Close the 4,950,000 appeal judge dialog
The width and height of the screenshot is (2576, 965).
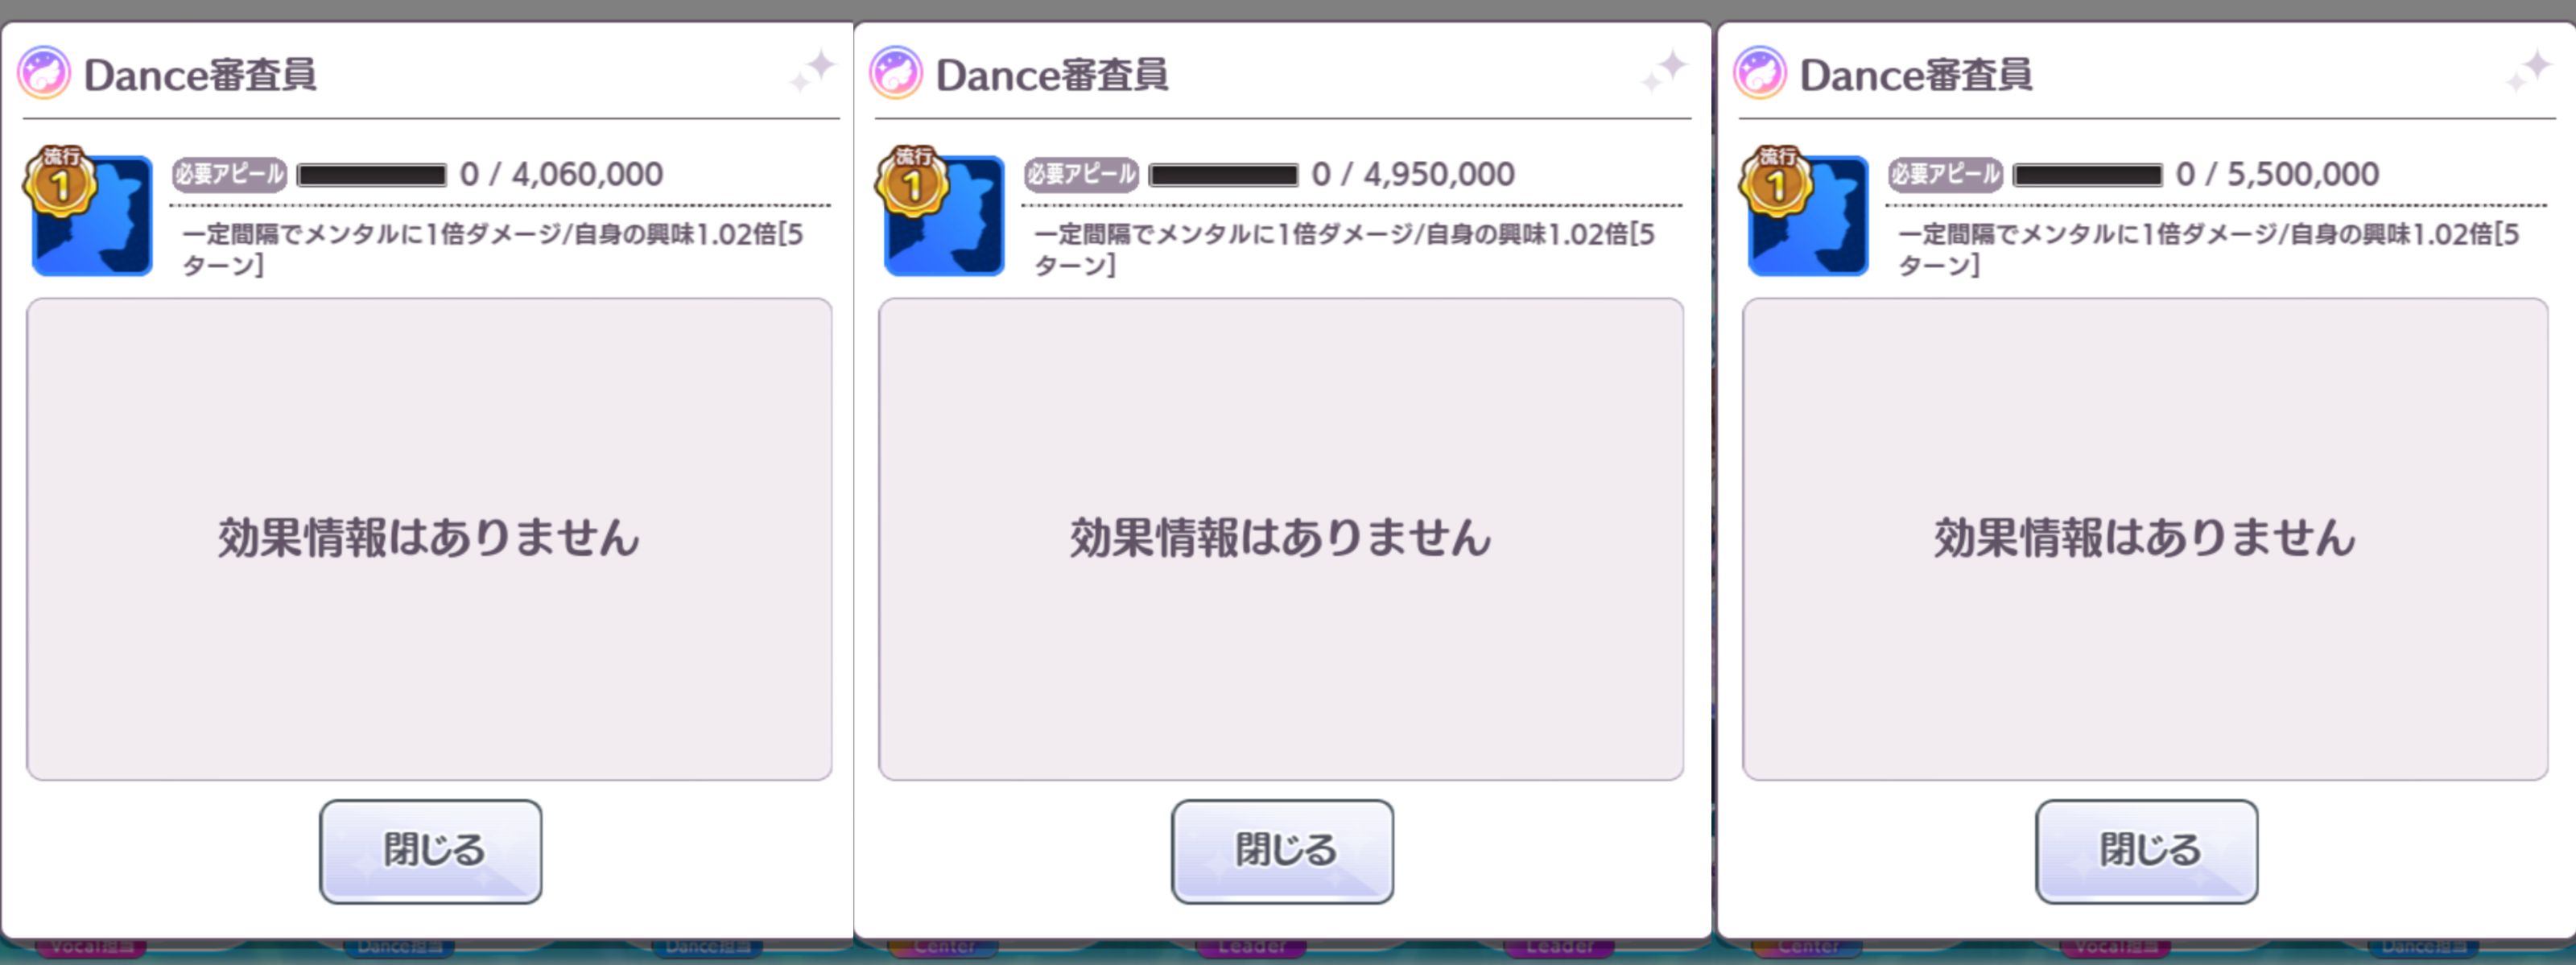[1282, 851]
